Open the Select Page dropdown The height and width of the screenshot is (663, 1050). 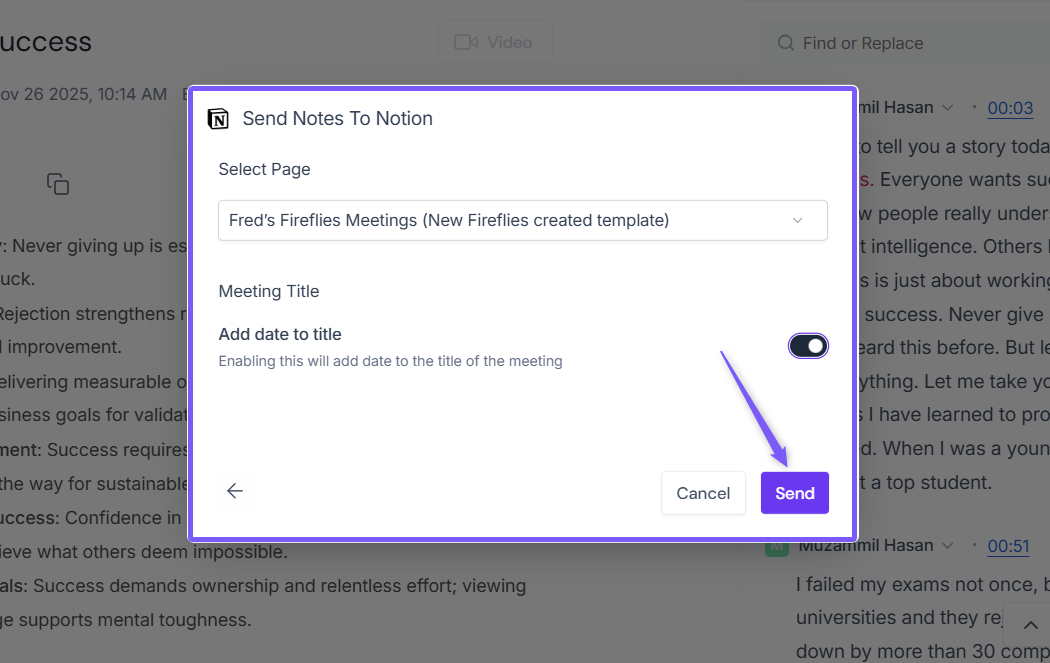[x=523, y=220]
